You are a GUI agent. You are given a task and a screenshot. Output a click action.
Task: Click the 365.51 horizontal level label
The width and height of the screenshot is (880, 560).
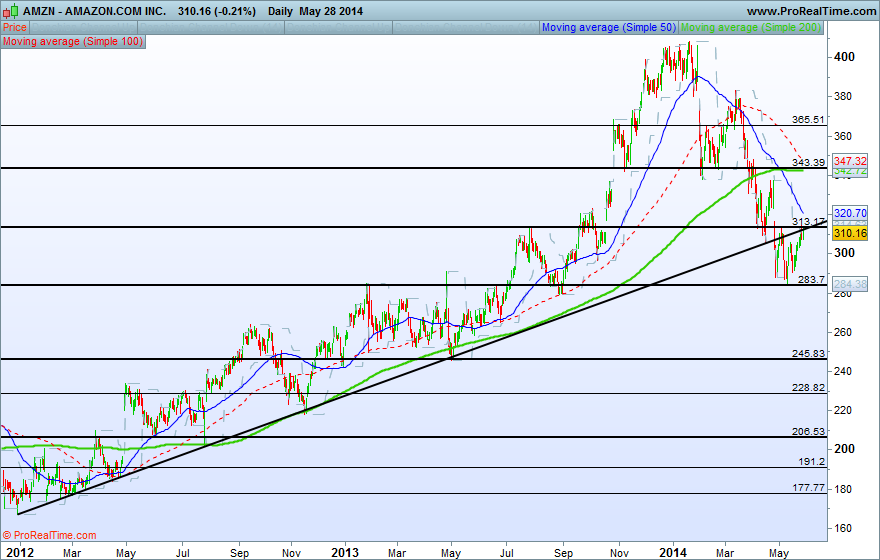pyautogui.click(x=808, y=120)
